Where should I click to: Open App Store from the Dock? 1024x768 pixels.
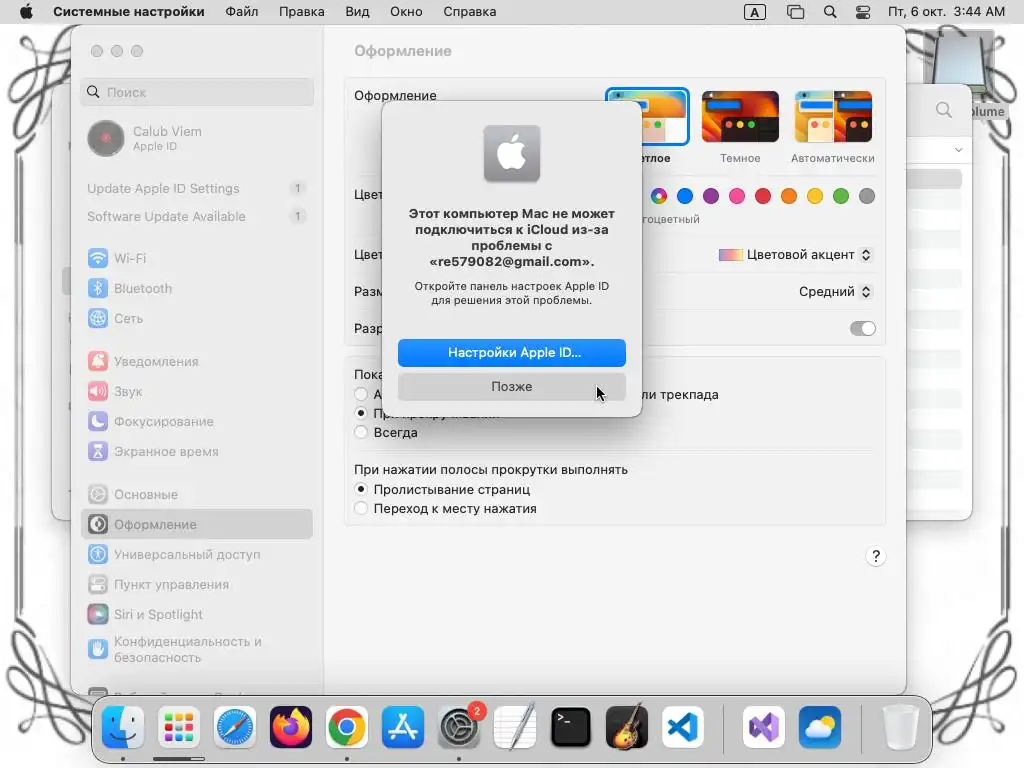[x=403, y=727]
